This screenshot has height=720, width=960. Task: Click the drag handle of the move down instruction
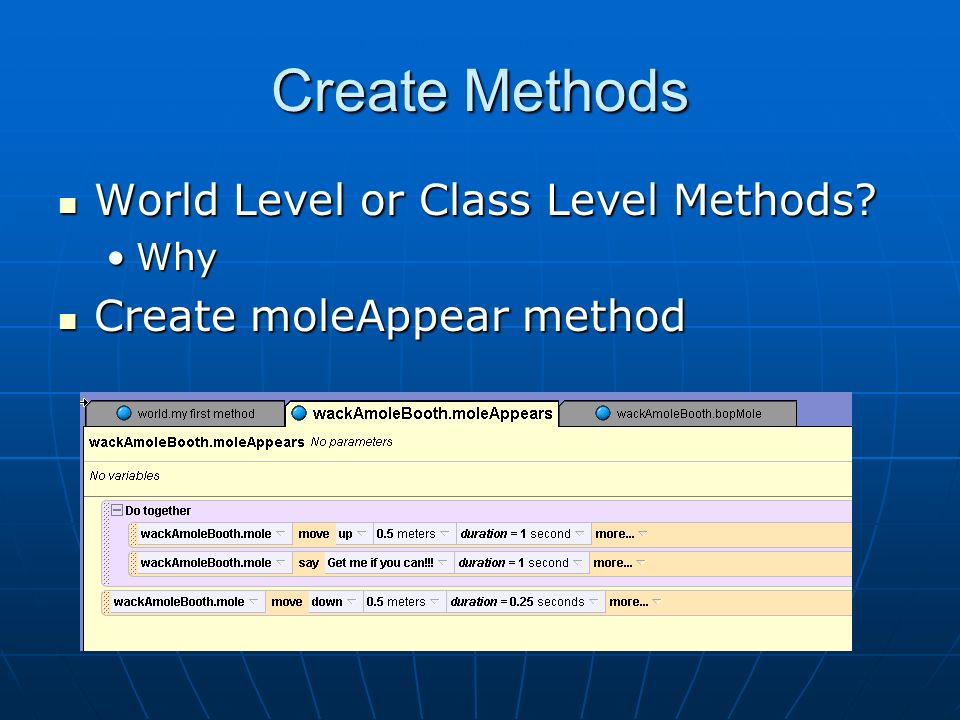pos(106,602)
